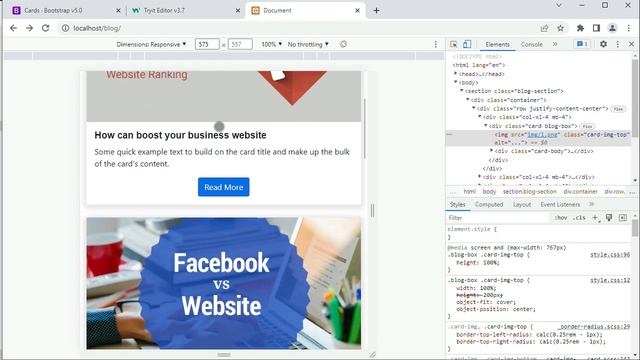Select an element to inspect tool
The image size is (640, 360).
click(x=453, y=44)
